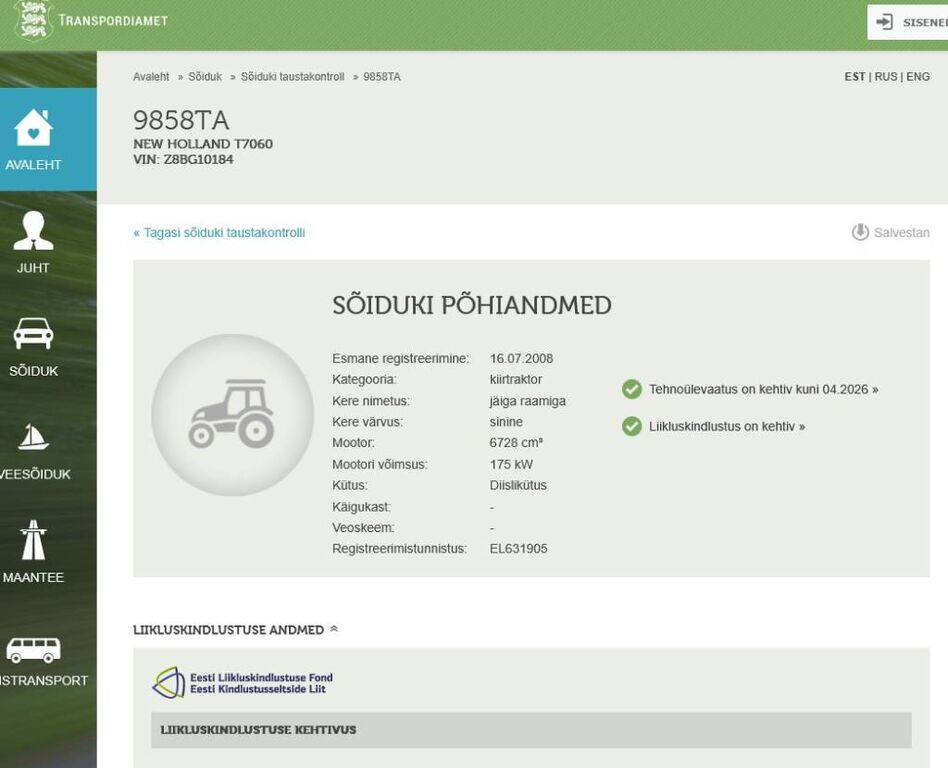
Task: Click the tractor vehicle picture
Action: tap(233, 415)
